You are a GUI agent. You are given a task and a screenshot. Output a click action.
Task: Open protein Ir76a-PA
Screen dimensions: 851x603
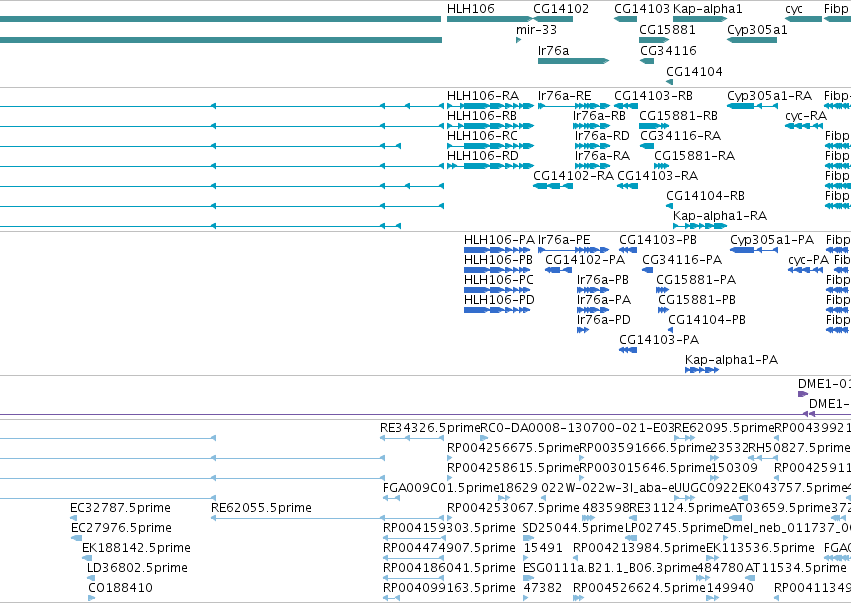(604, 300)
